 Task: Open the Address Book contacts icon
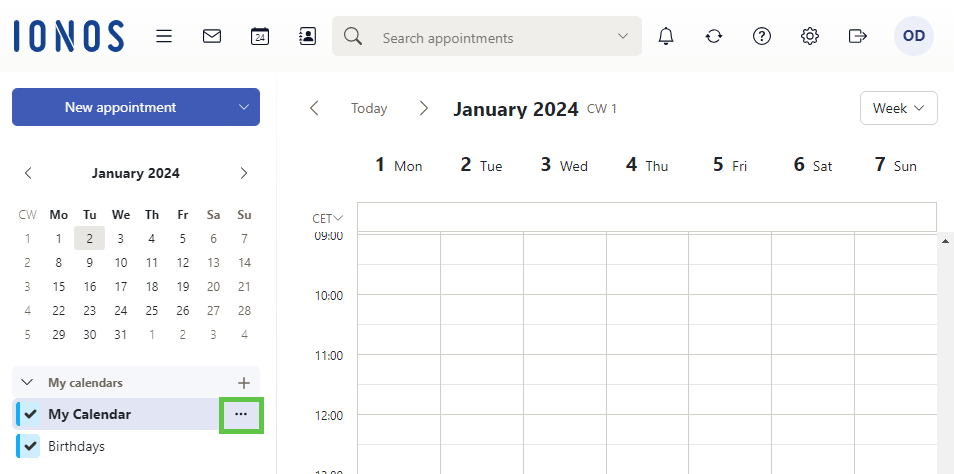(308, 36)
